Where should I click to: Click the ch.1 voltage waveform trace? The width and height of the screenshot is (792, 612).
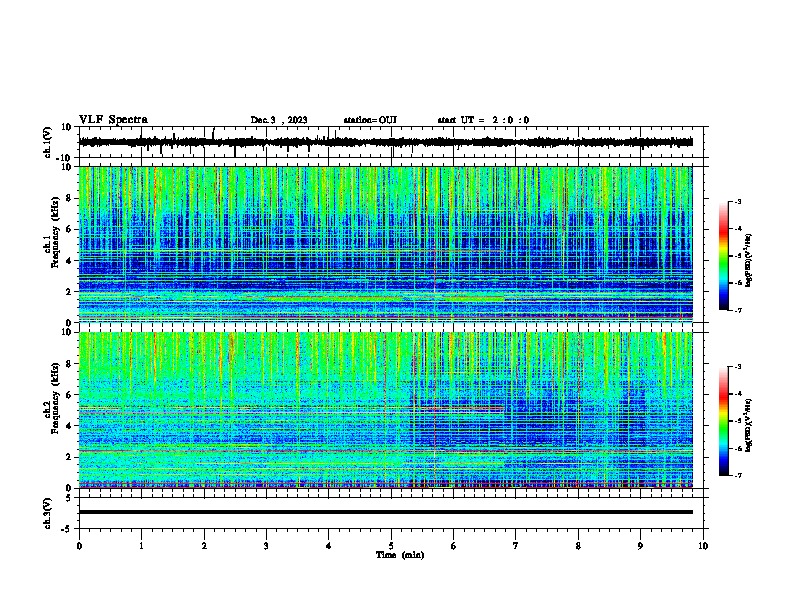385,142
